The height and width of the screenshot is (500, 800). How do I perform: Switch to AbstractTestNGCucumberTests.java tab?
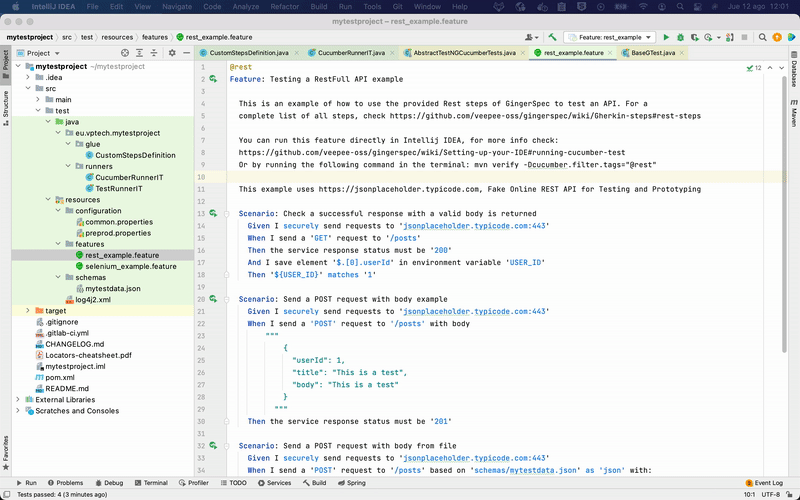click(464, 53)
